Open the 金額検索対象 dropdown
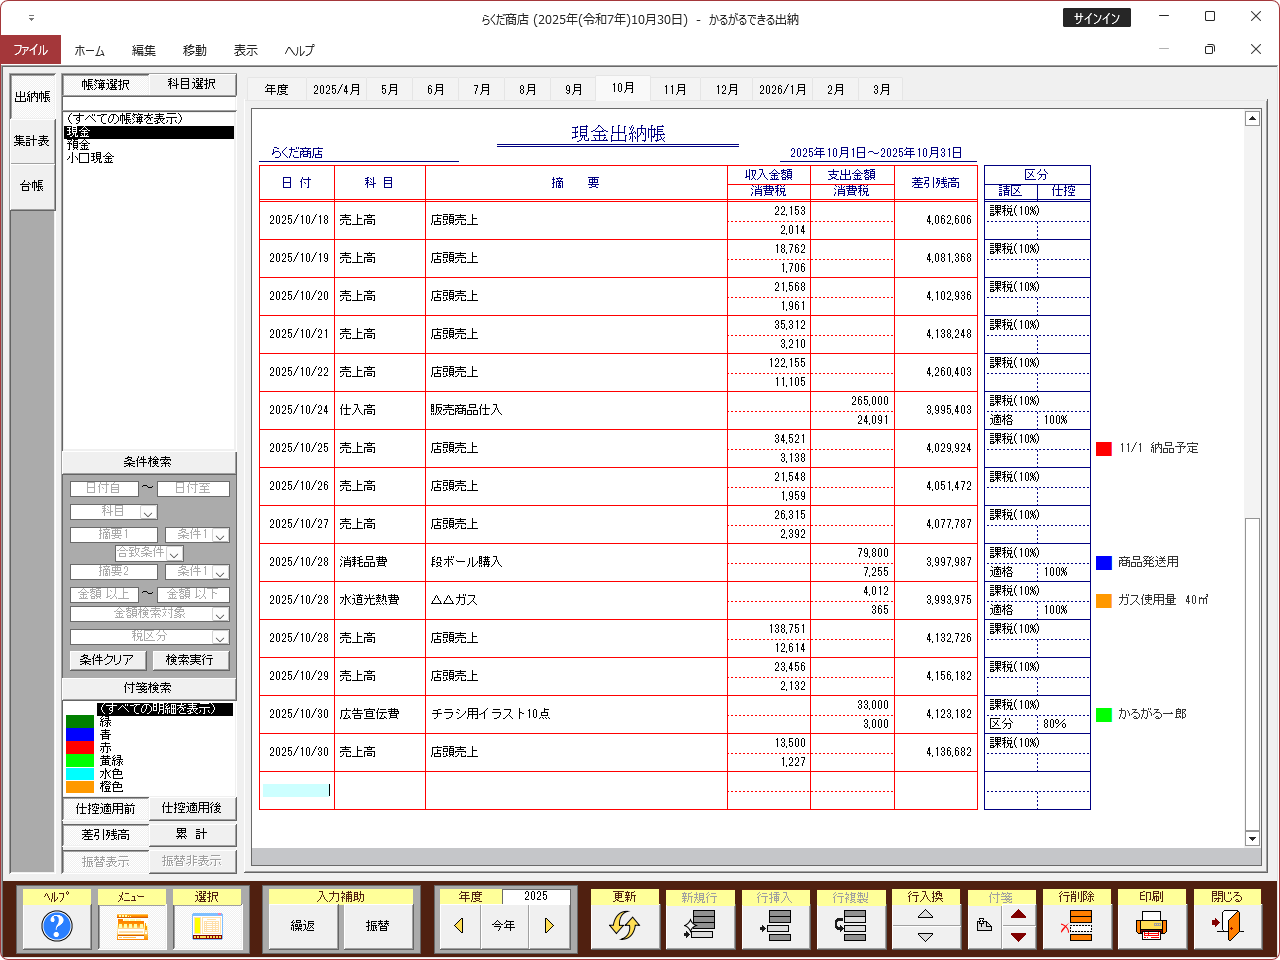The height and width of the screenshot is (960, 1280). tap(220, 614)
